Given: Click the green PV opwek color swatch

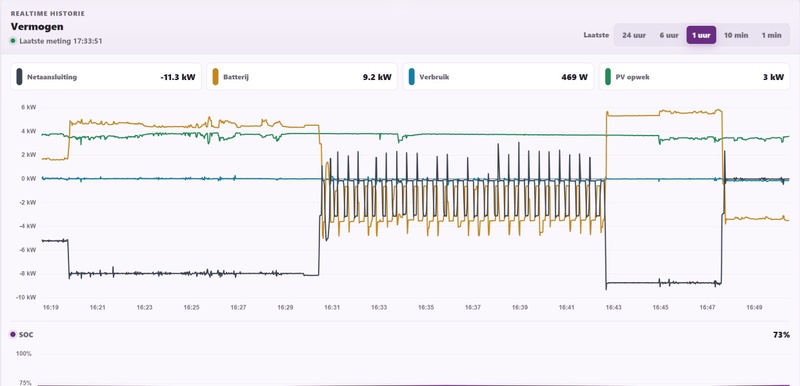Looking at the screenshot, I should click(x=608, y=77).
